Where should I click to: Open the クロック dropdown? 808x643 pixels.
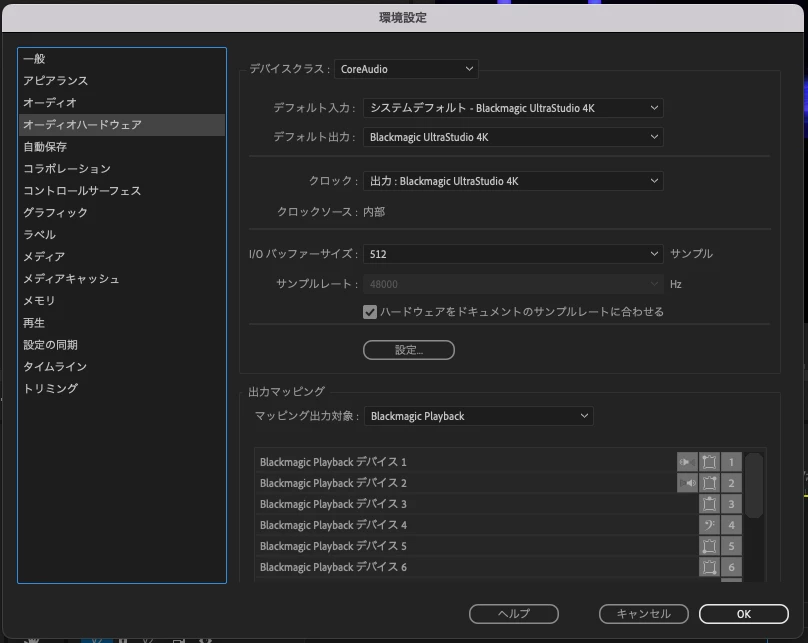click(513, 181)
